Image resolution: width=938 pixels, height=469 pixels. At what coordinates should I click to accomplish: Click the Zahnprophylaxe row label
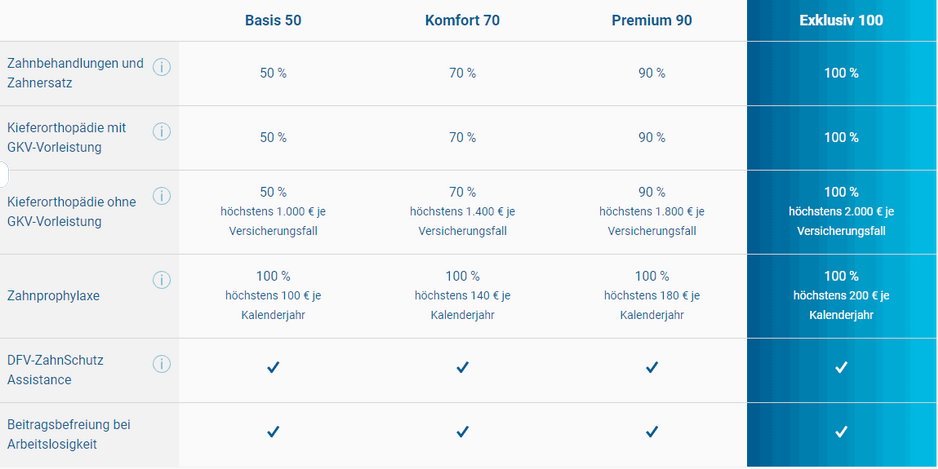[53, 296]
